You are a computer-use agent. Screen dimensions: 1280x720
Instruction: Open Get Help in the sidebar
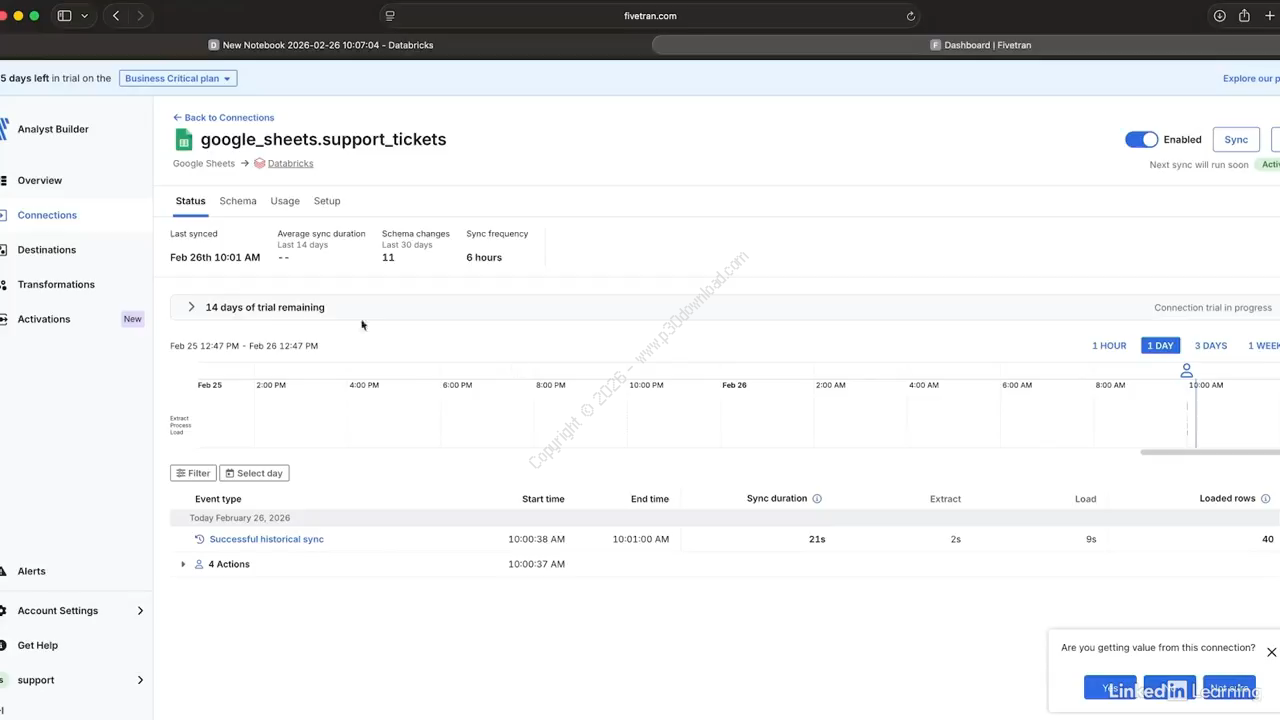pyautogui.click(x=38, y=645)
